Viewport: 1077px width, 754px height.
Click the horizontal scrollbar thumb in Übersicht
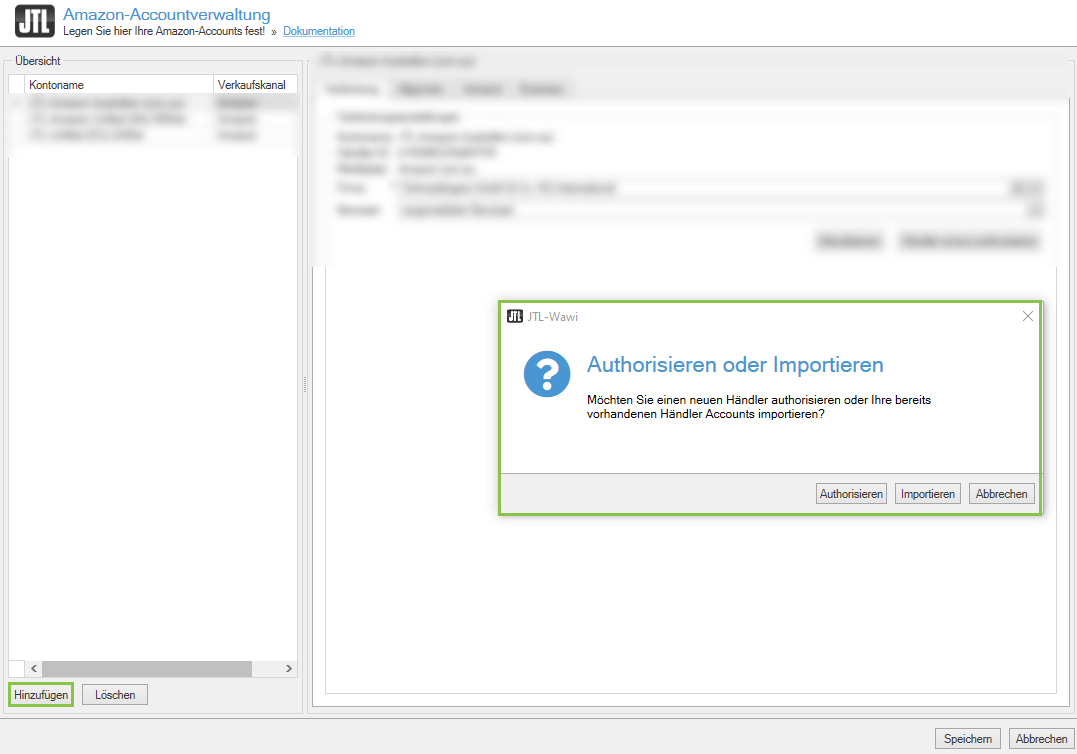[x=146, y=668]
